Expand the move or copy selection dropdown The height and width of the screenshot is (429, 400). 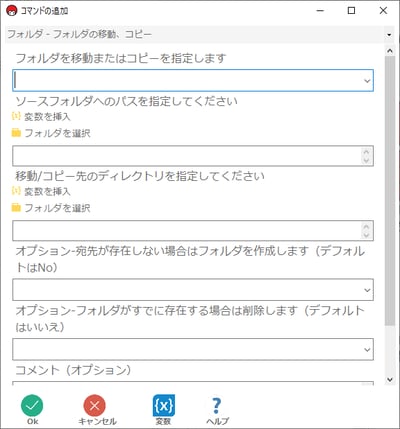[193, 80]
